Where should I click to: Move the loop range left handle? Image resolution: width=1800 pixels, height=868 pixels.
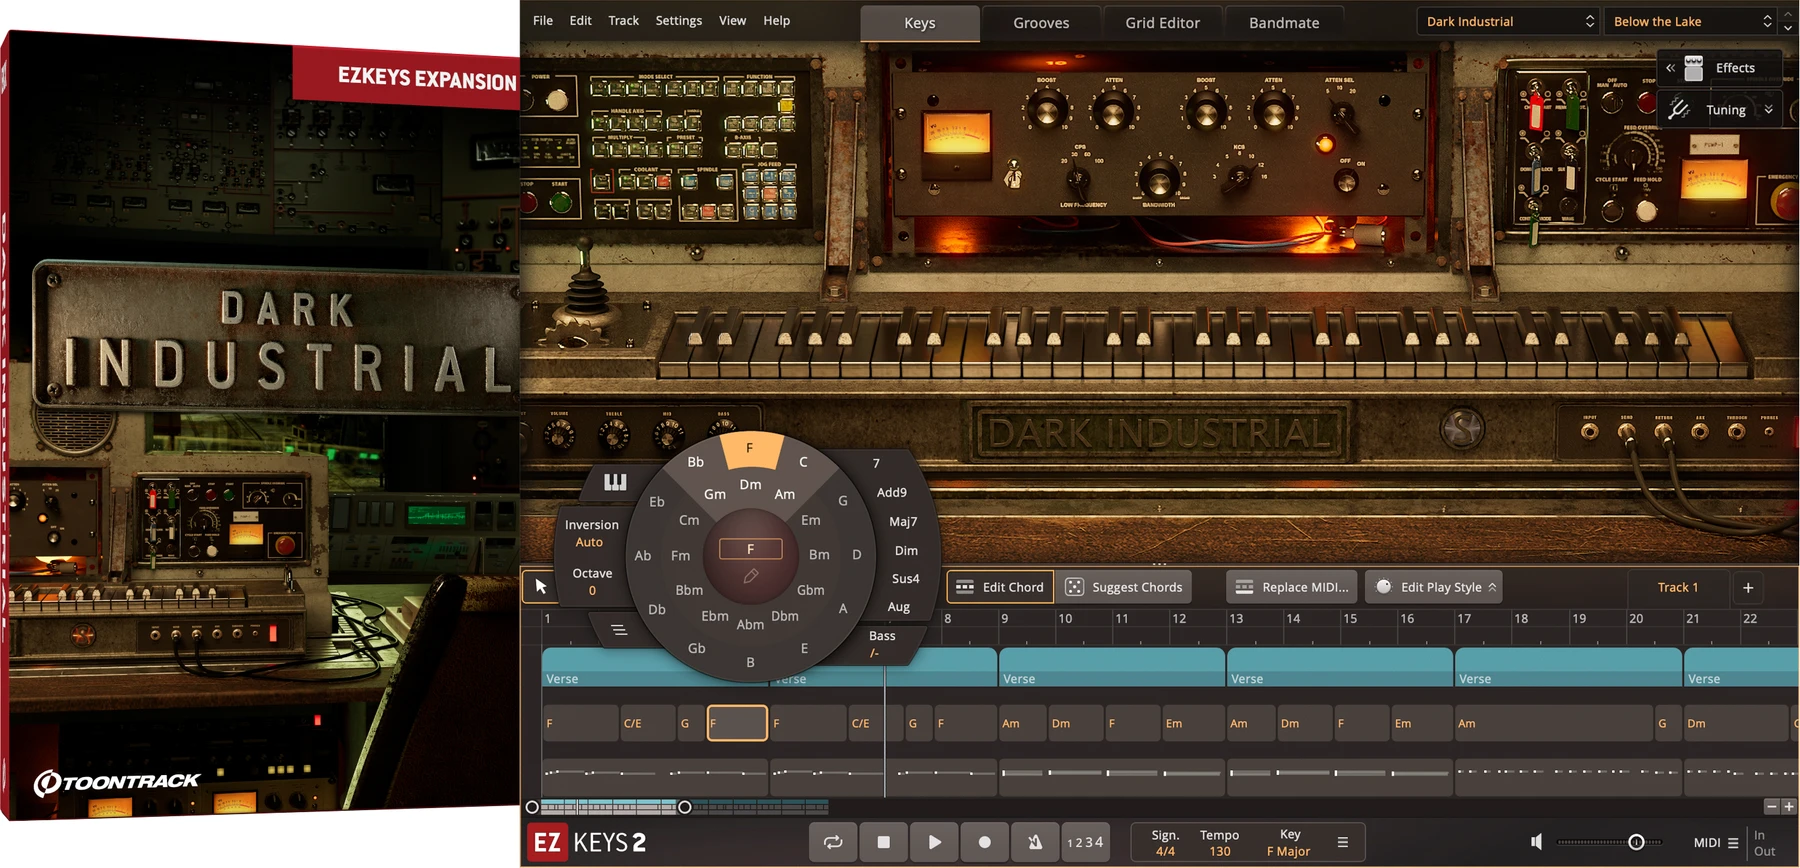click(532, 807)
